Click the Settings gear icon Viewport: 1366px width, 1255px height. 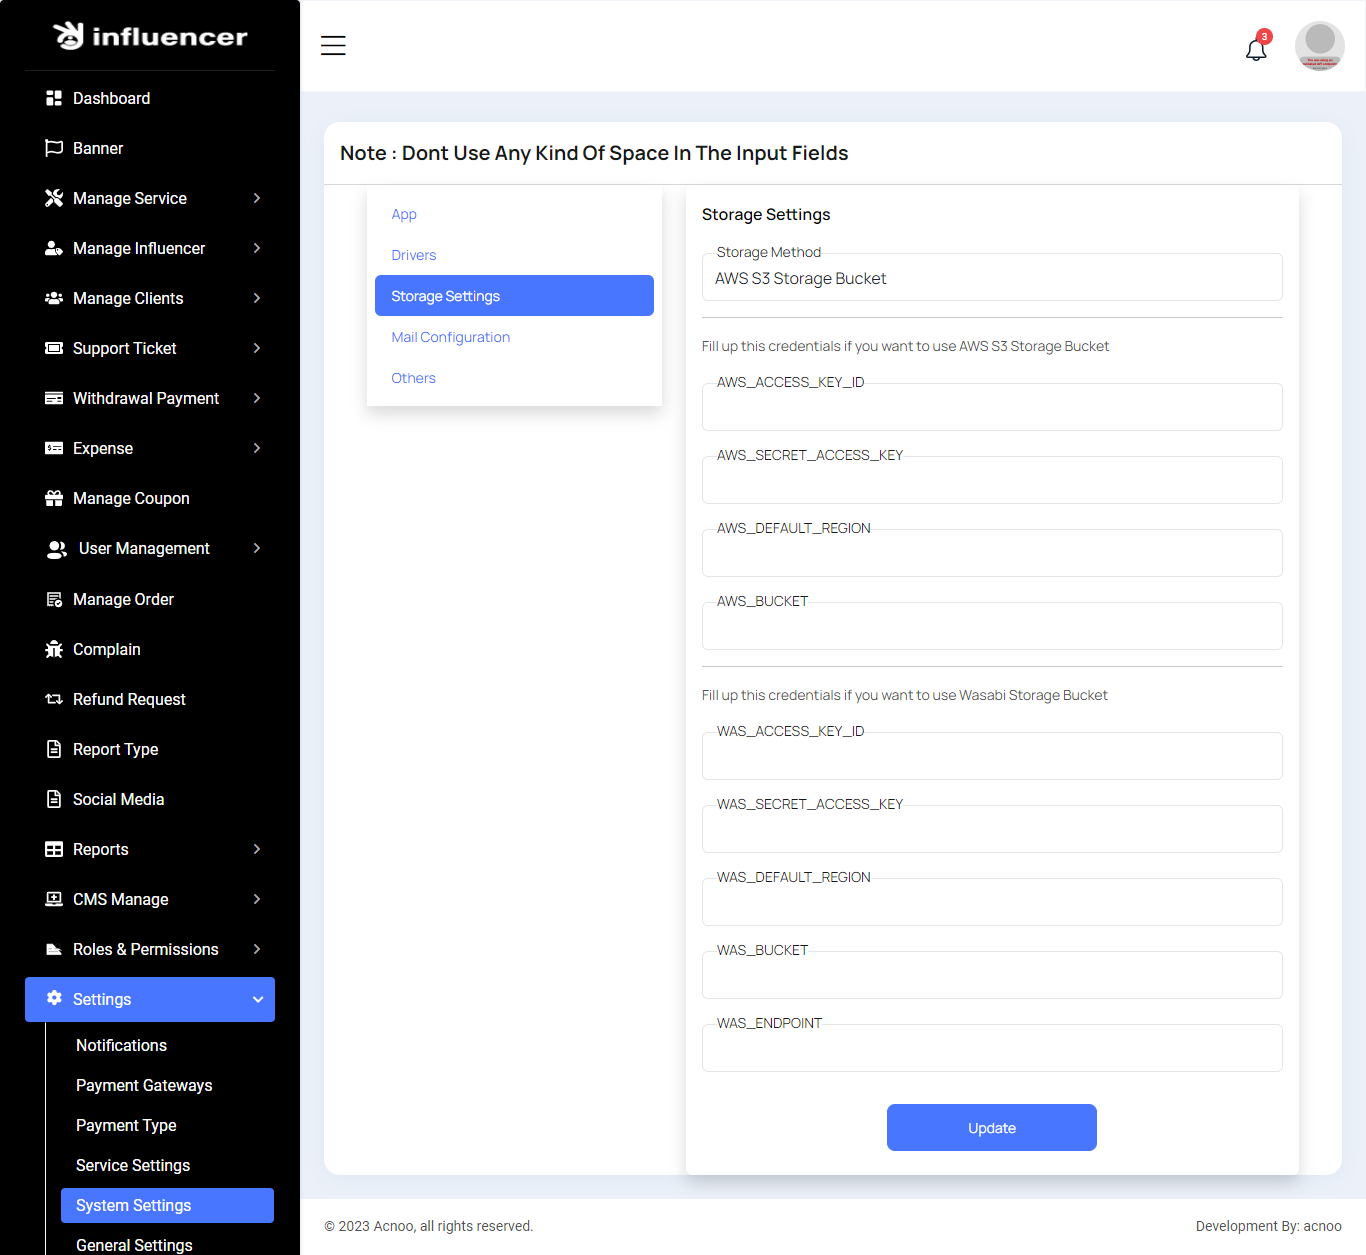54,998
